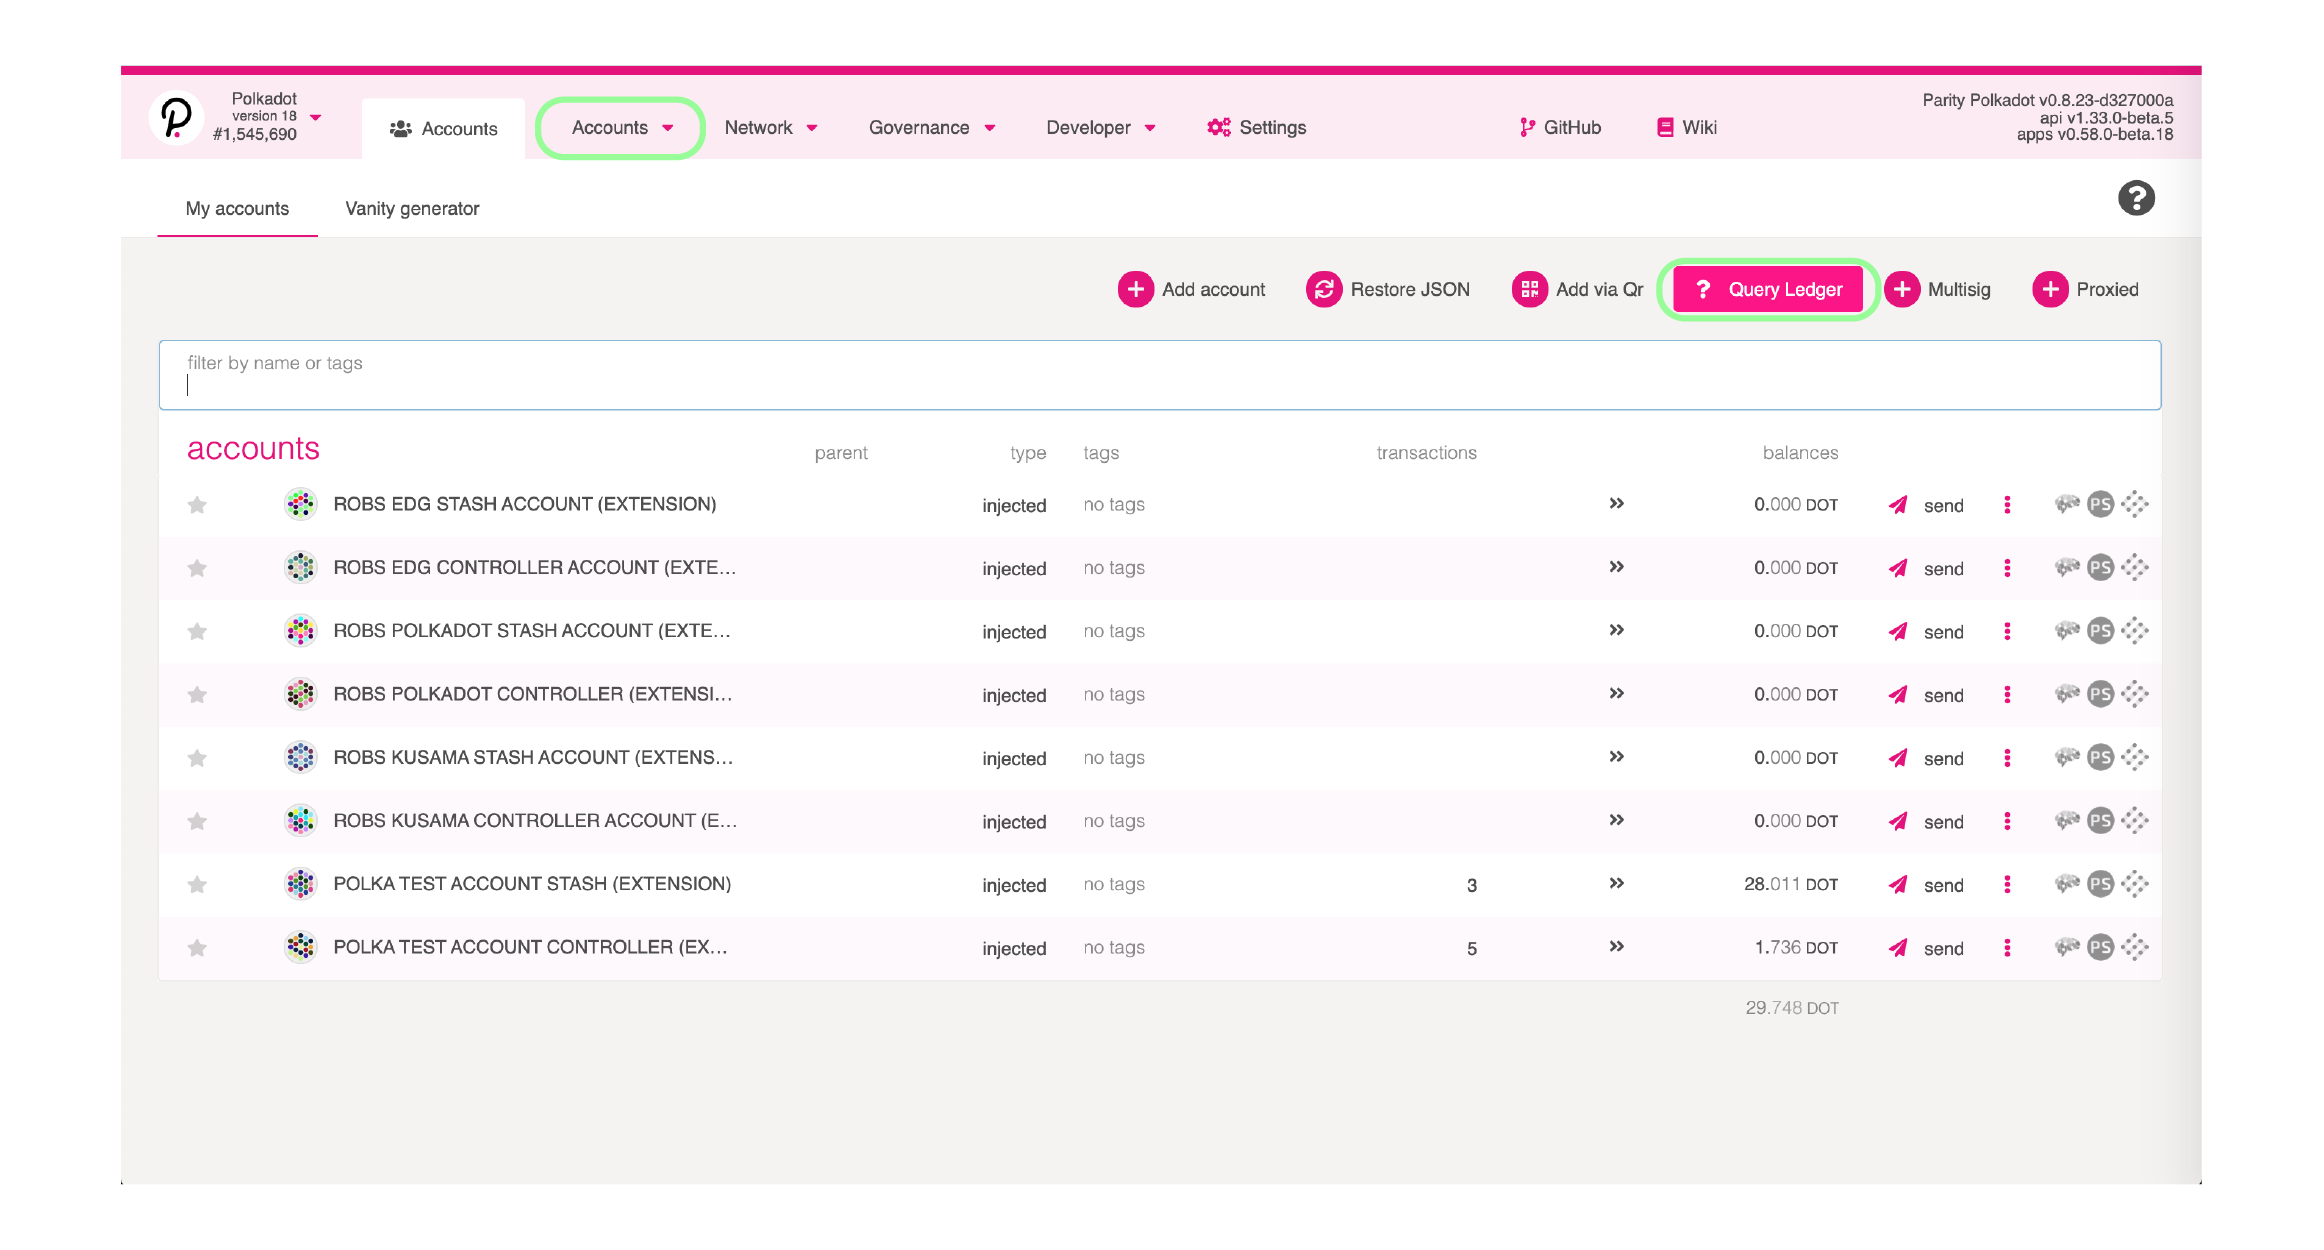Select the active Accounts tab with people icon
2324x1250 pixels.
(443, 129)
